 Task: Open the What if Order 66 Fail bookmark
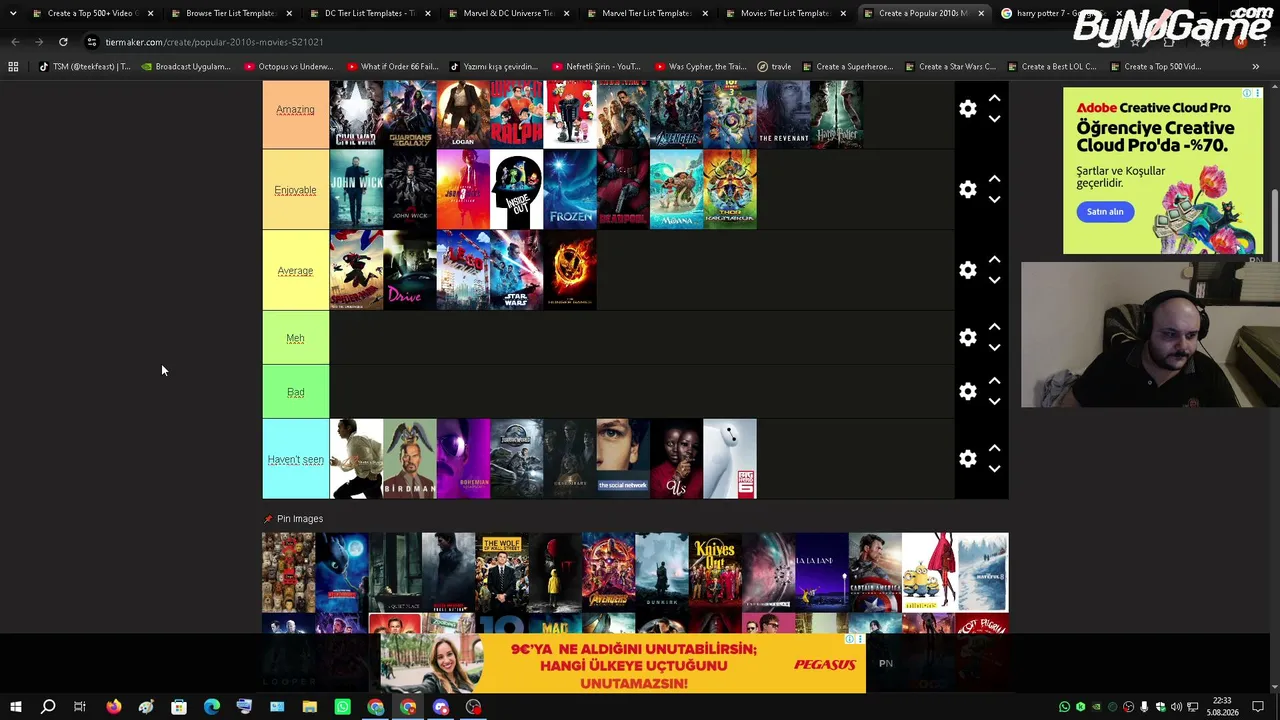392,67
